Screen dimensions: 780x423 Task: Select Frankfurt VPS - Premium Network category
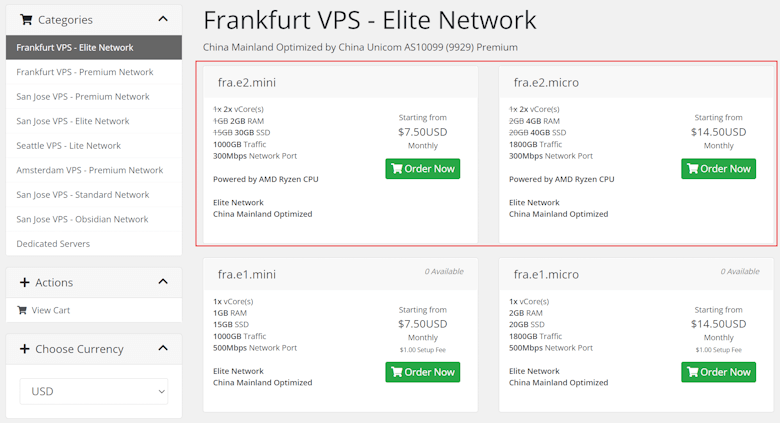click(x=85, y=72)
